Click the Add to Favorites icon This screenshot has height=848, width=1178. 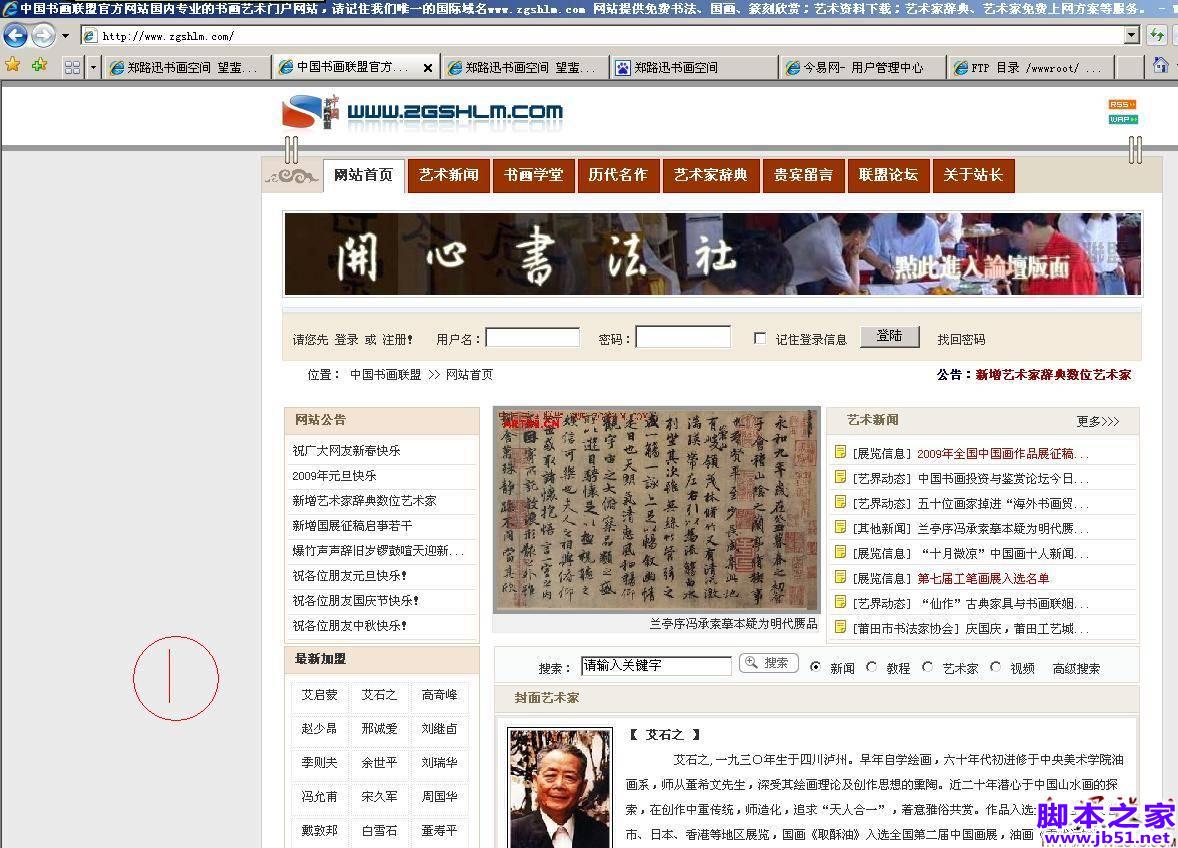click(37, 66)
